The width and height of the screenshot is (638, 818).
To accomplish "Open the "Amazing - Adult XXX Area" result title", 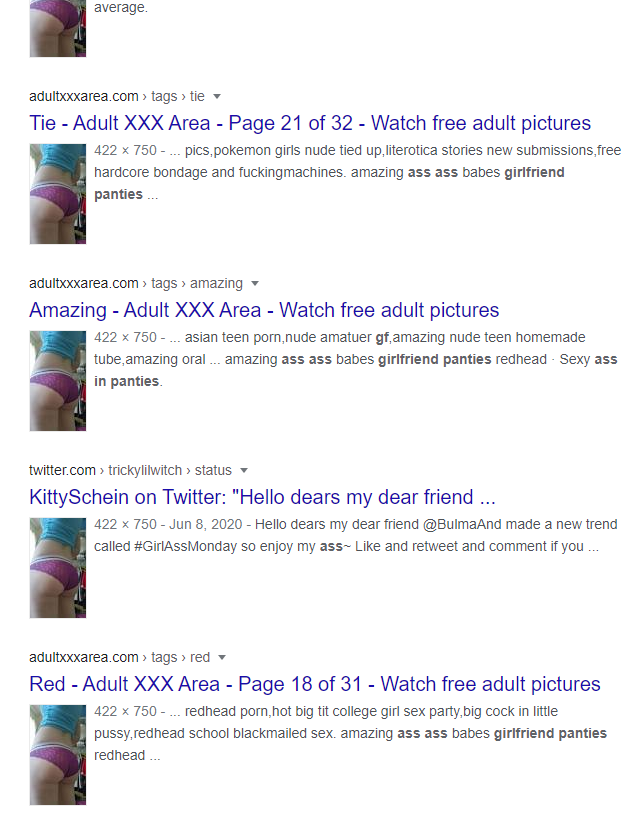I will [x=264, y=310].
